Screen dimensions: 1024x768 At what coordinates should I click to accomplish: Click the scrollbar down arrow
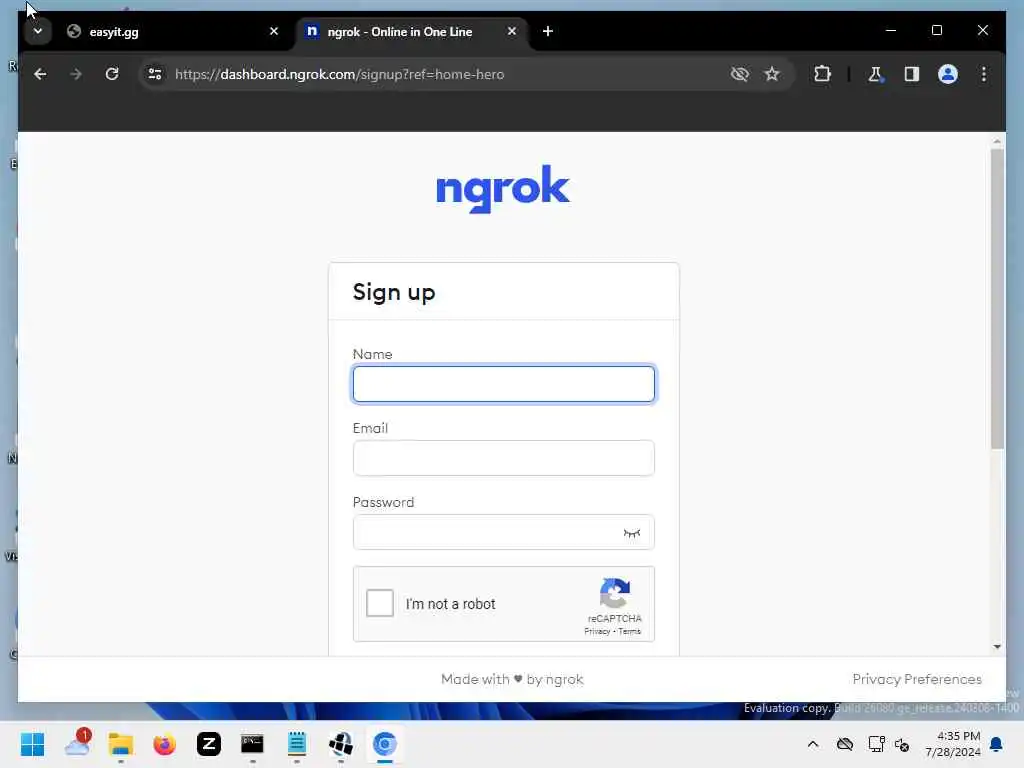coord(997,647)
